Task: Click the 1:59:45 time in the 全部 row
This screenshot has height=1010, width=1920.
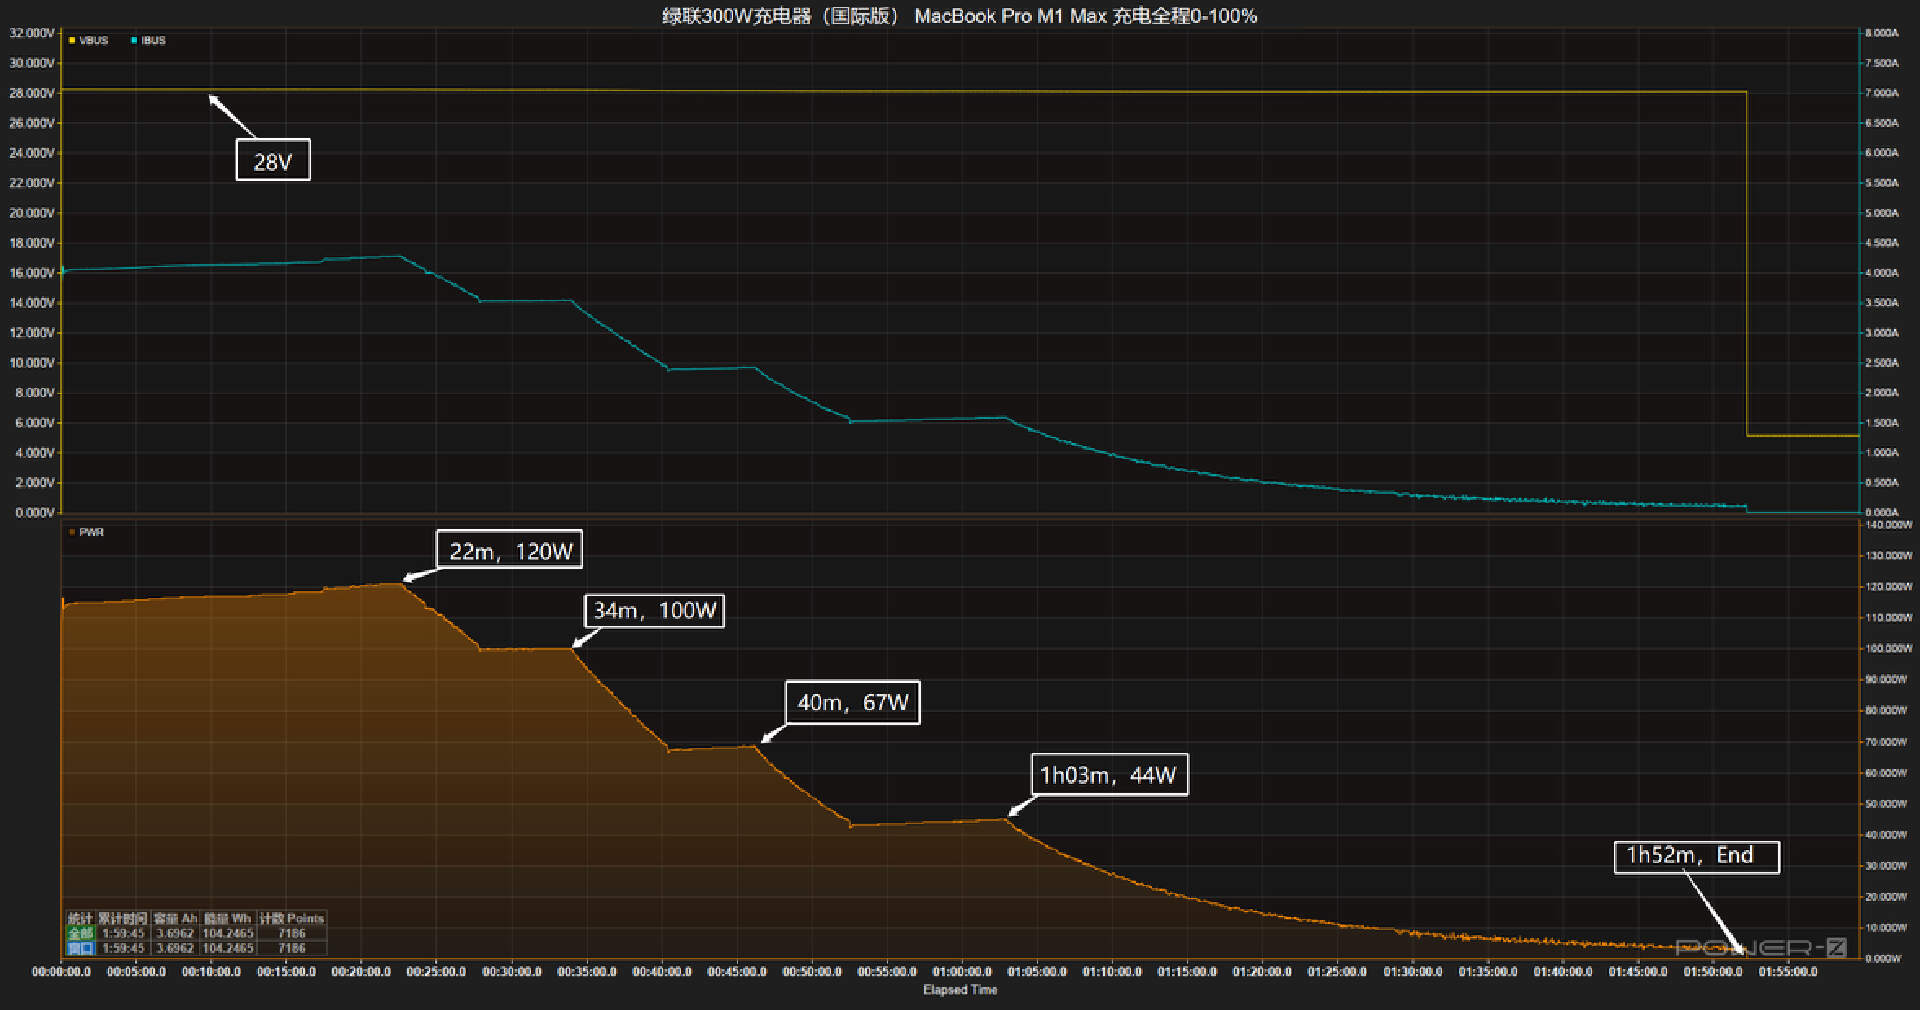Action: (x=123, y=933)
